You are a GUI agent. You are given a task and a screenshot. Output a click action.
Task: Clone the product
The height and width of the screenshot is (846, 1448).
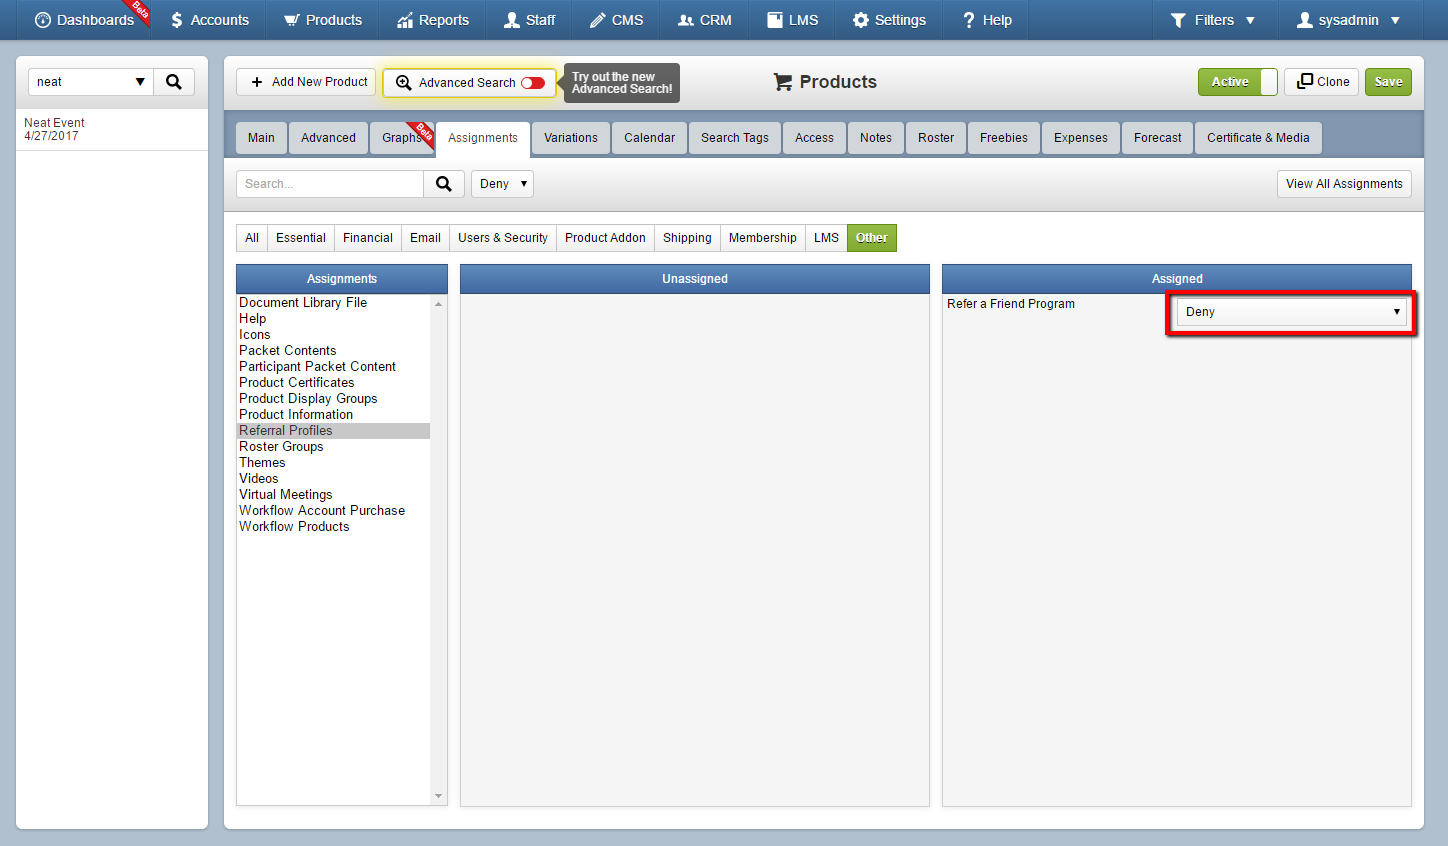1322,82
